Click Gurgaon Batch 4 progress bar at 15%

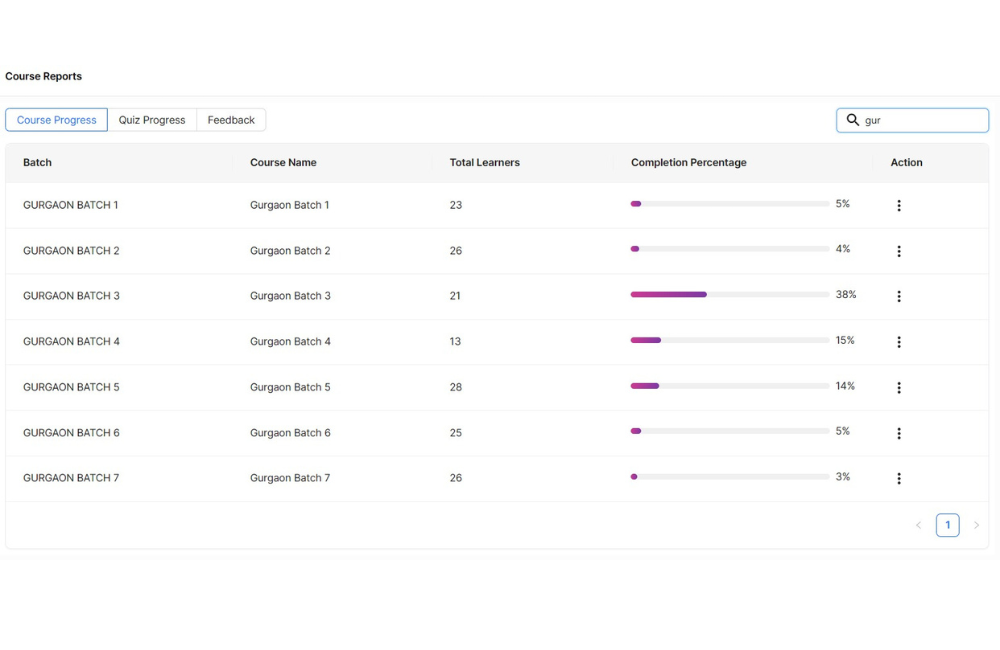(730, 341)
